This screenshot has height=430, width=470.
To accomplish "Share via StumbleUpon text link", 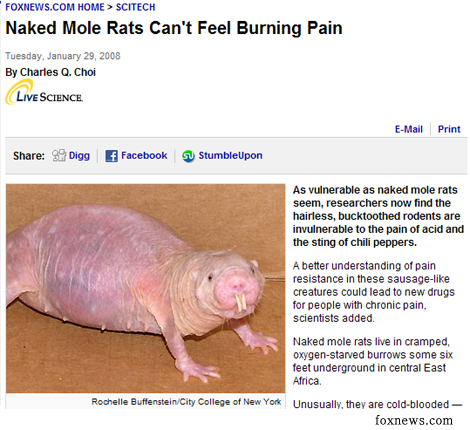I will (230, 155).
